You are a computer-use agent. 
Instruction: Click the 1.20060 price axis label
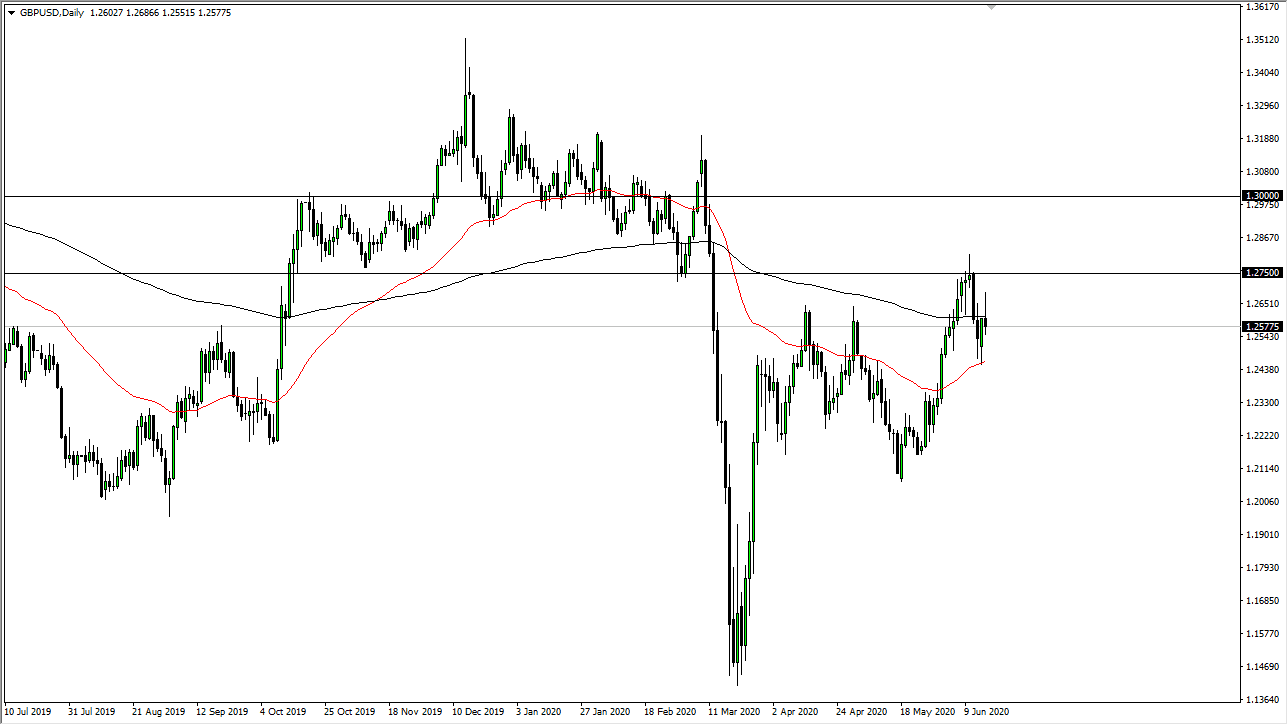click(1262, 502)
